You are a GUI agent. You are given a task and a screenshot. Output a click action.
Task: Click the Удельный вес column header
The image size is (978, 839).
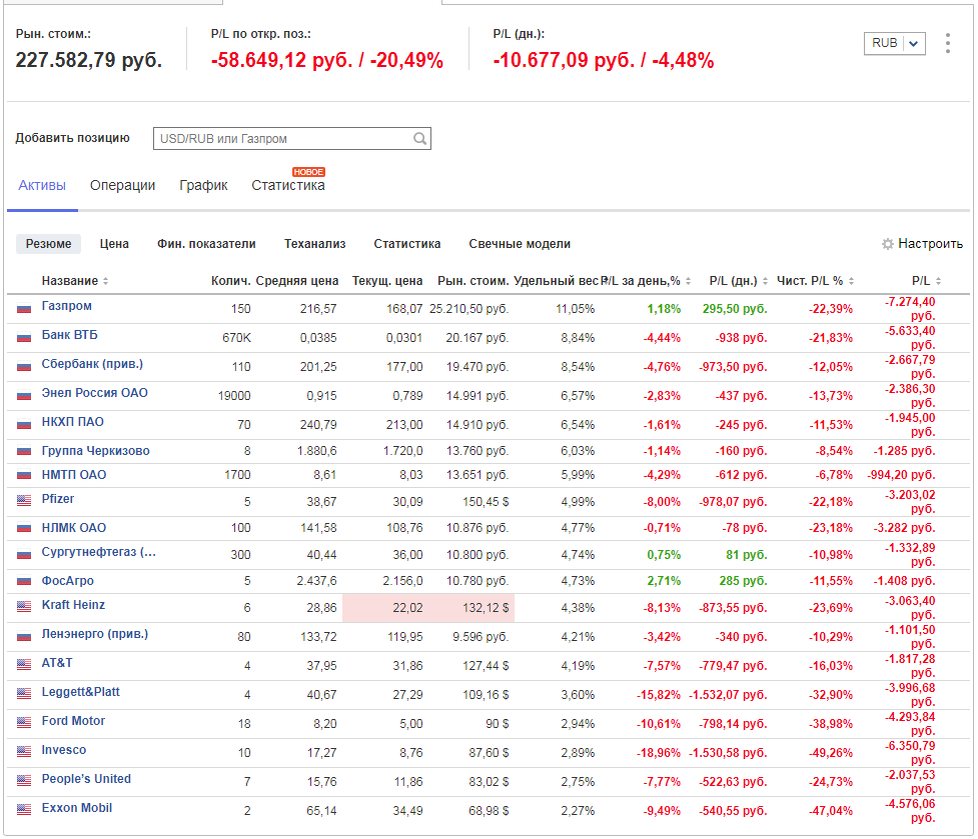(556, 281)
